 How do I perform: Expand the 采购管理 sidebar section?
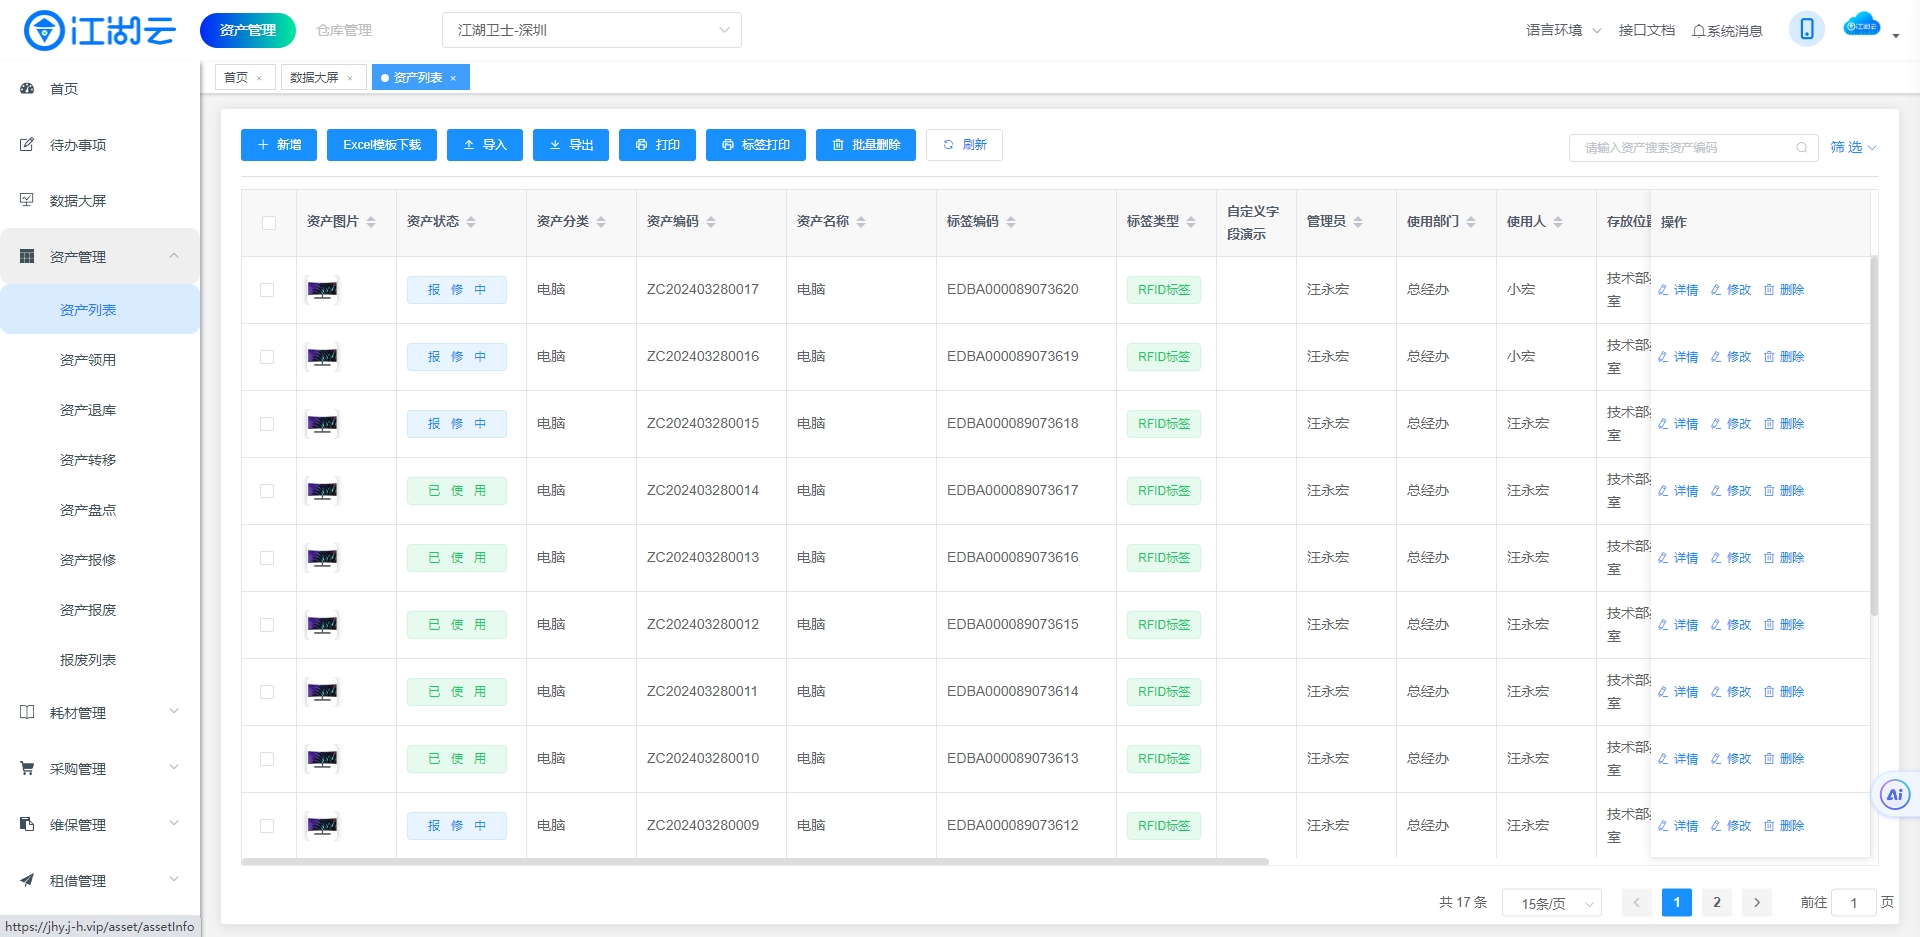coord(100,769)
